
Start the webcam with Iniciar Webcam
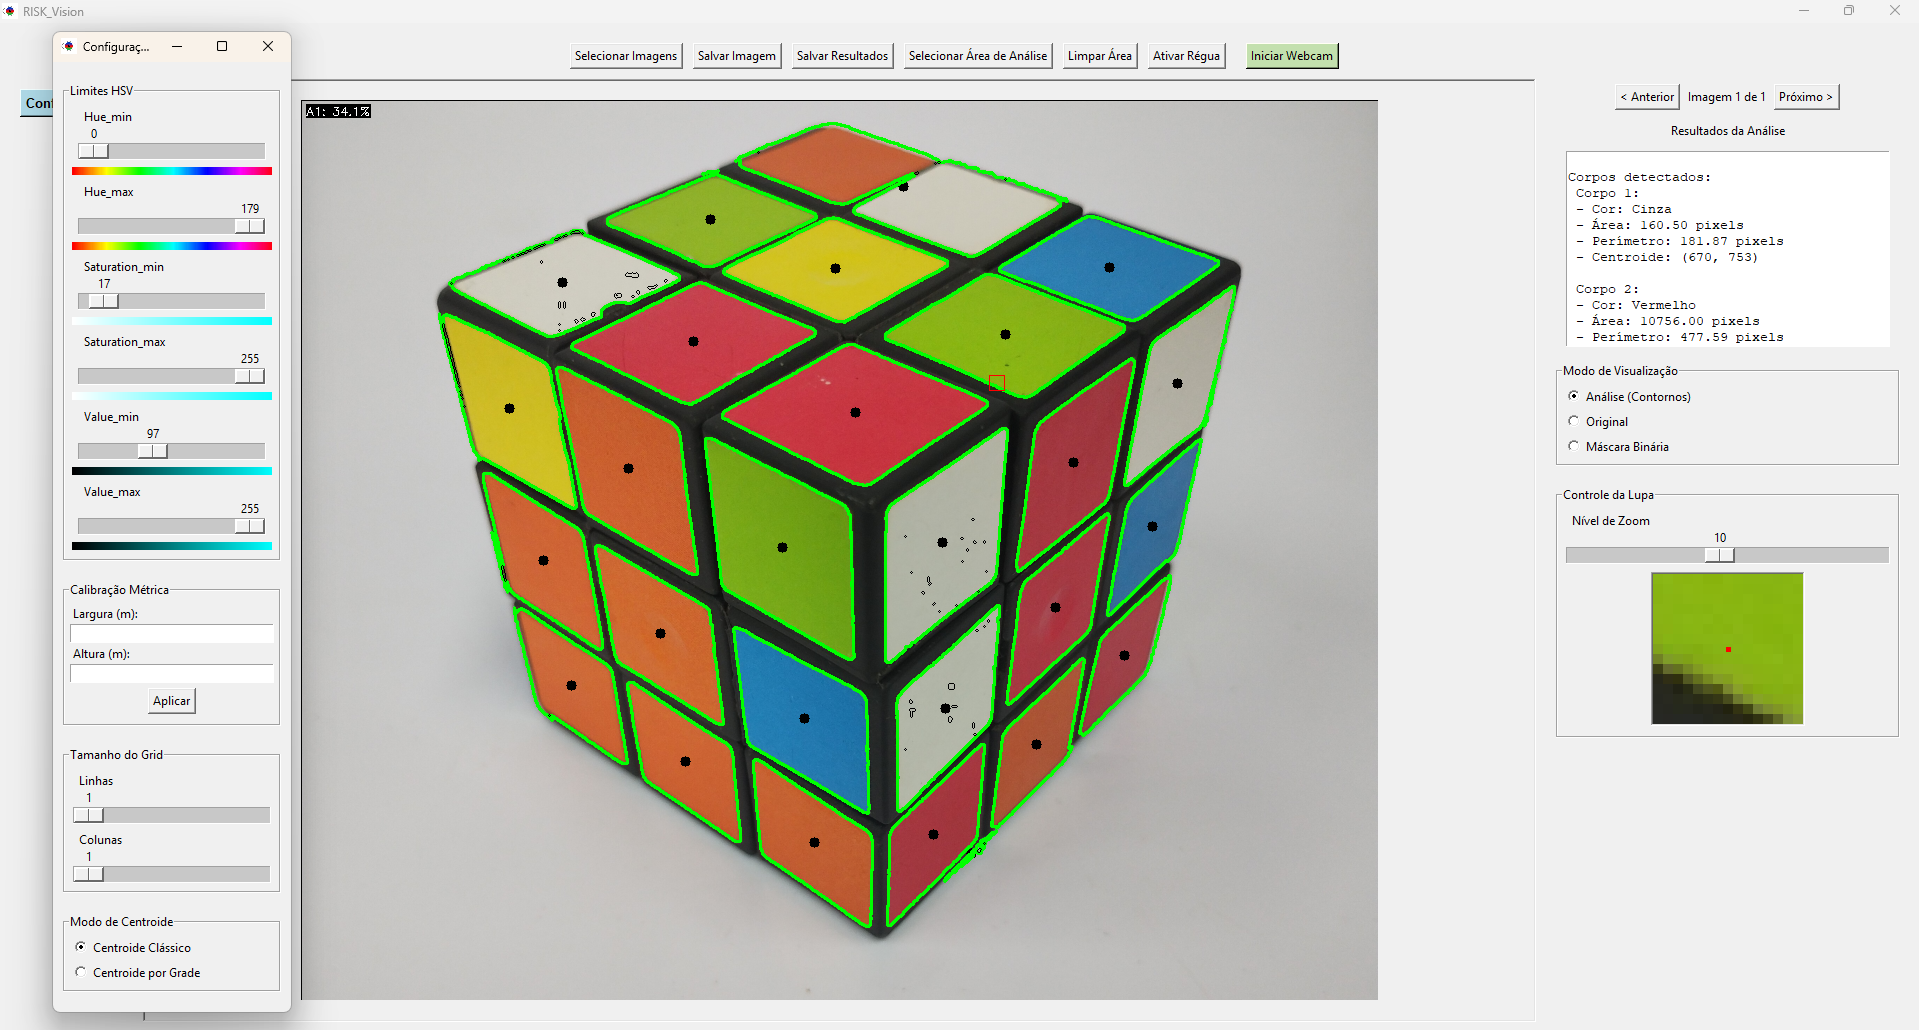pos(1291,56)
